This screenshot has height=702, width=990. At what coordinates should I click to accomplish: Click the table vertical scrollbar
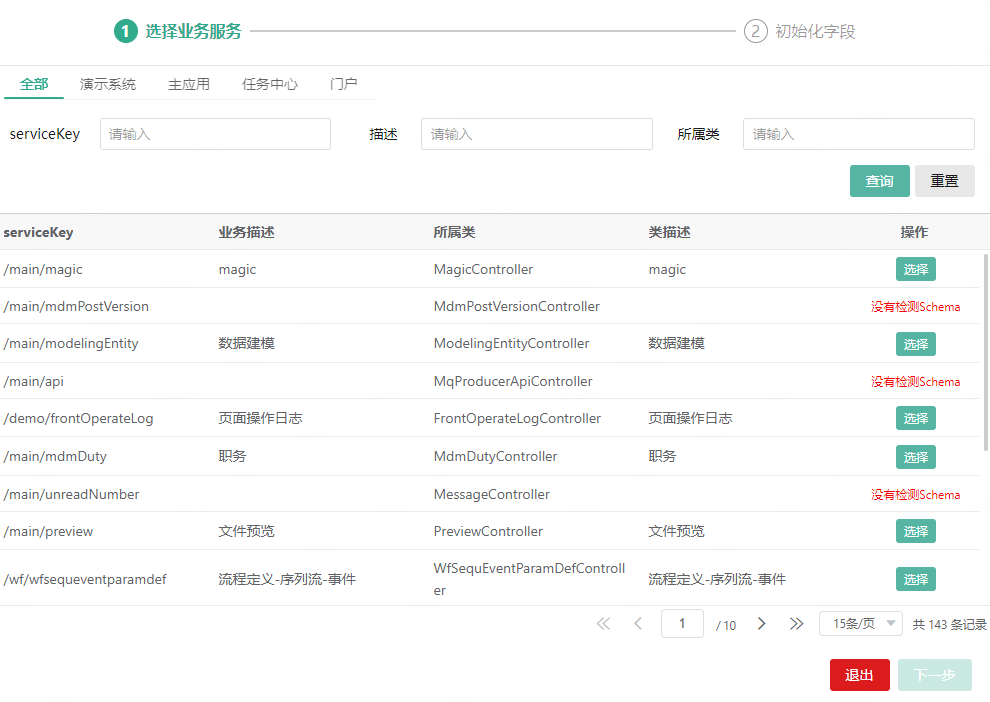pos(986,350)
